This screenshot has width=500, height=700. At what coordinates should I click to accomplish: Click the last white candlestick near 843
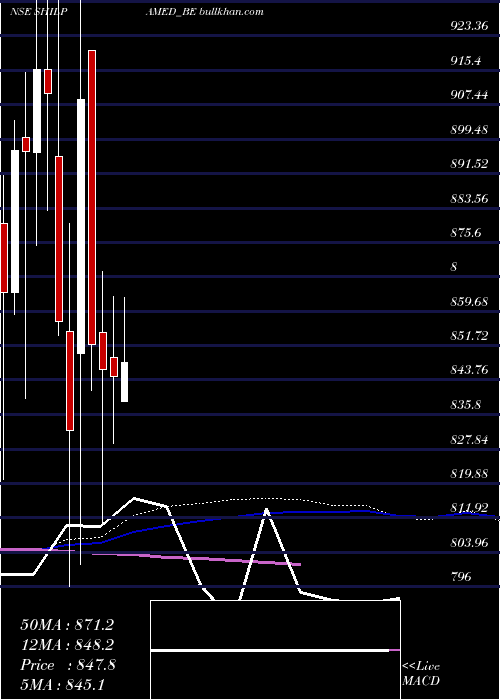click(125, 382)
